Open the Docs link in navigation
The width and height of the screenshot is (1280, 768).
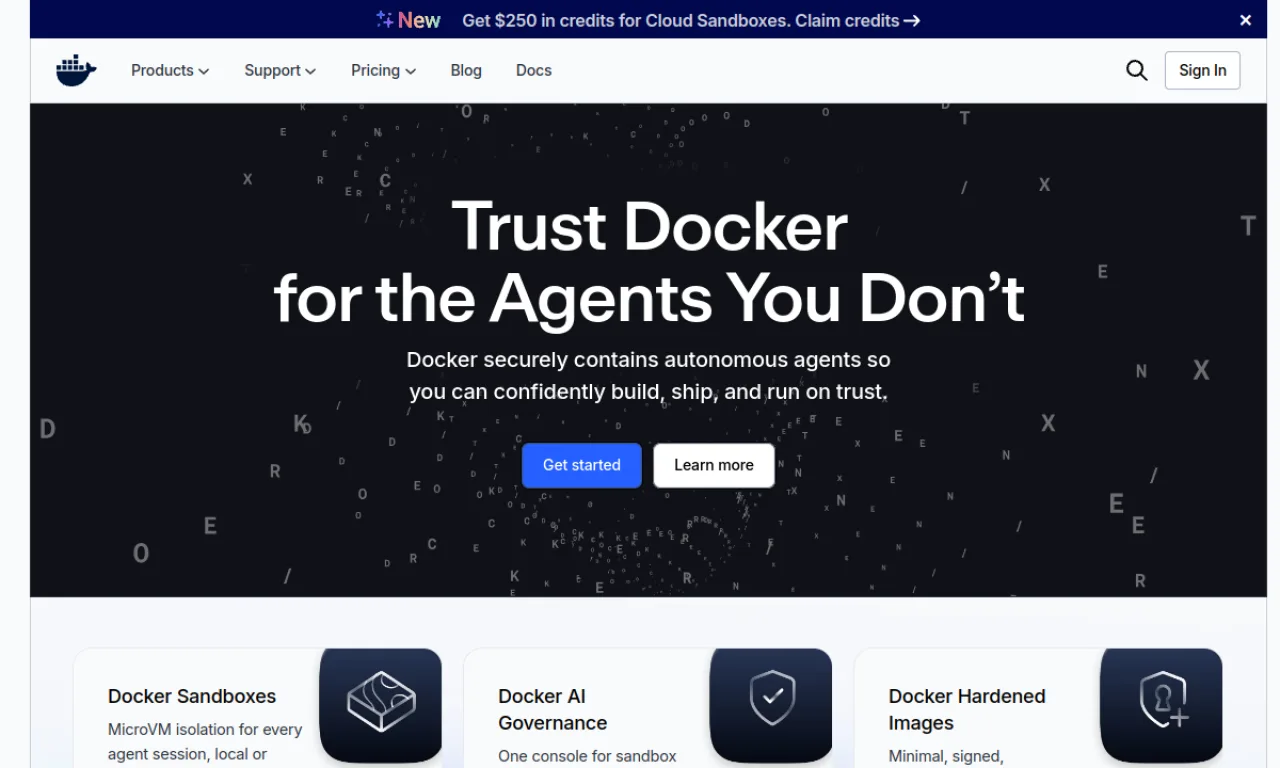tap(534, 70)
